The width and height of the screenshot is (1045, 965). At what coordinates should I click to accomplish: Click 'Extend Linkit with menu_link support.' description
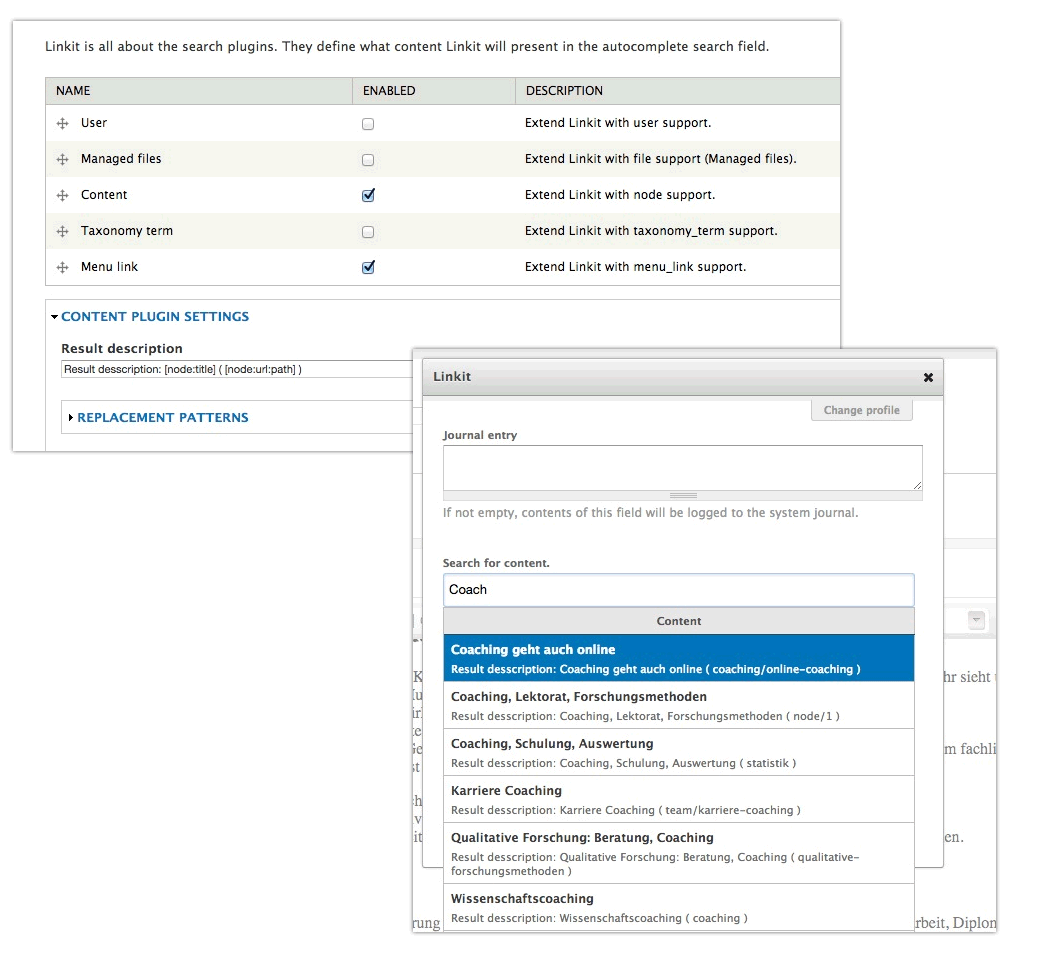click(635, 267)
